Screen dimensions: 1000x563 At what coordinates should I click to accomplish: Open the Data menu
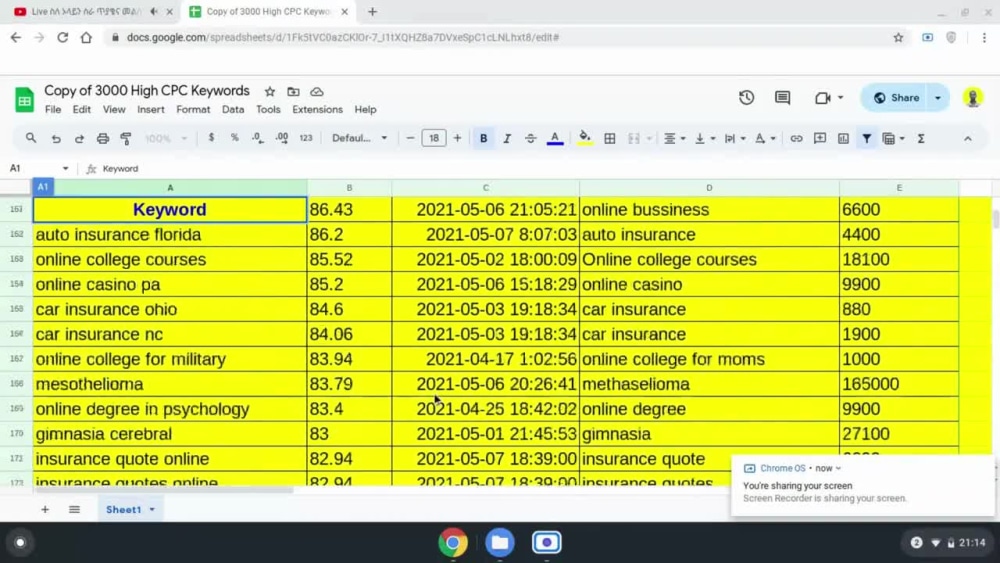coord(233,110)
